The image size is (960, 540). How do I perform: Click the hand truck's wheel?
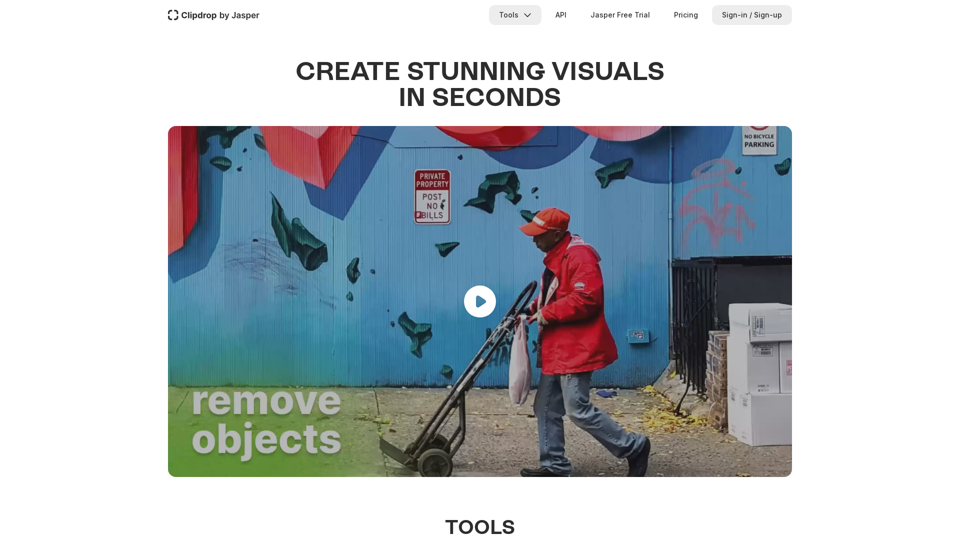tap(435, 462)
